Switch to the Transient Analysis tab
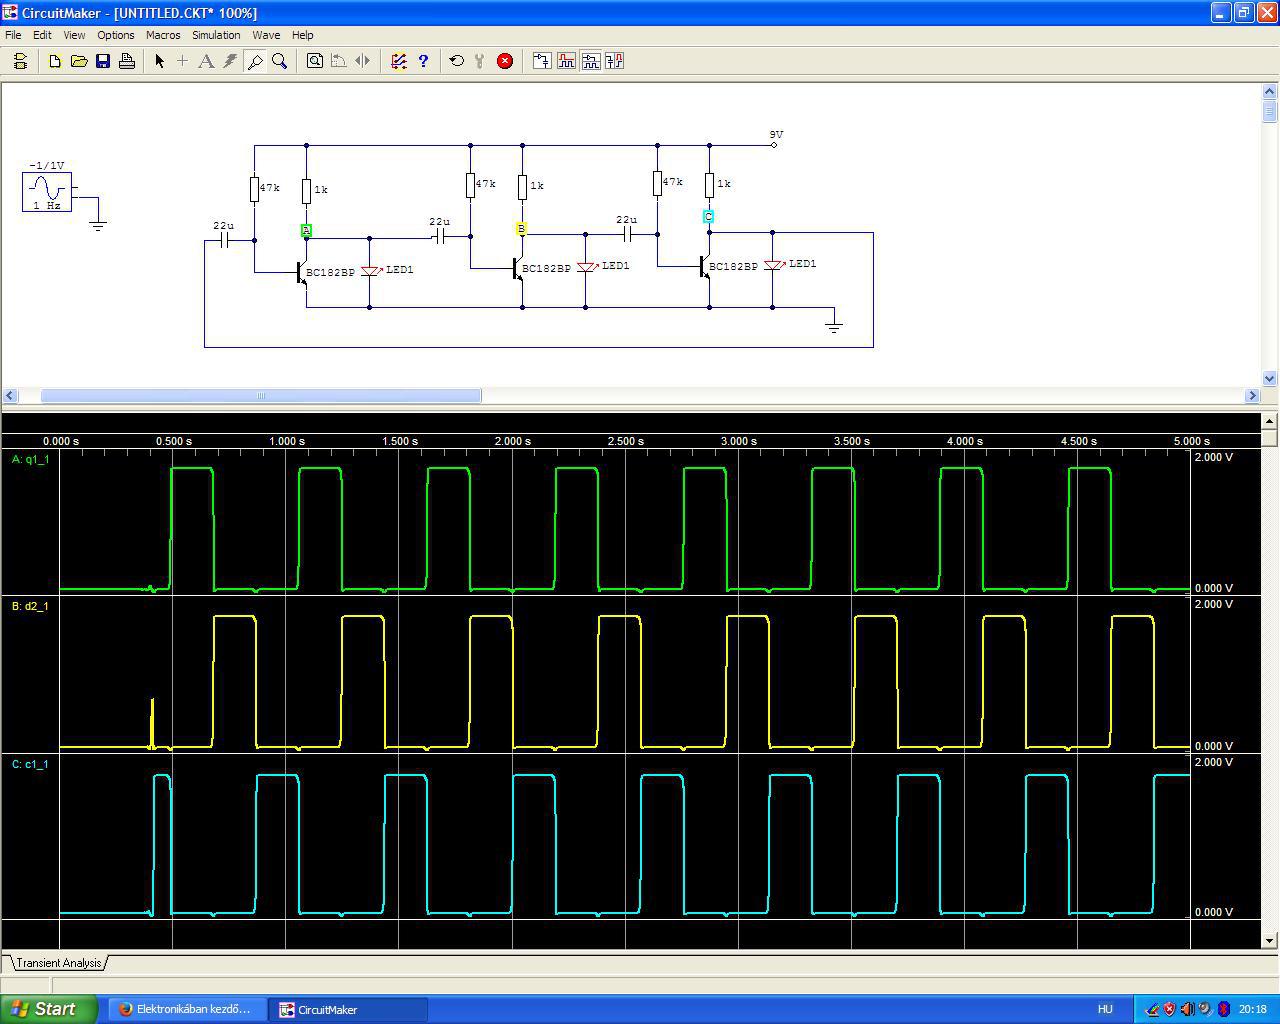 pos(59,963)
